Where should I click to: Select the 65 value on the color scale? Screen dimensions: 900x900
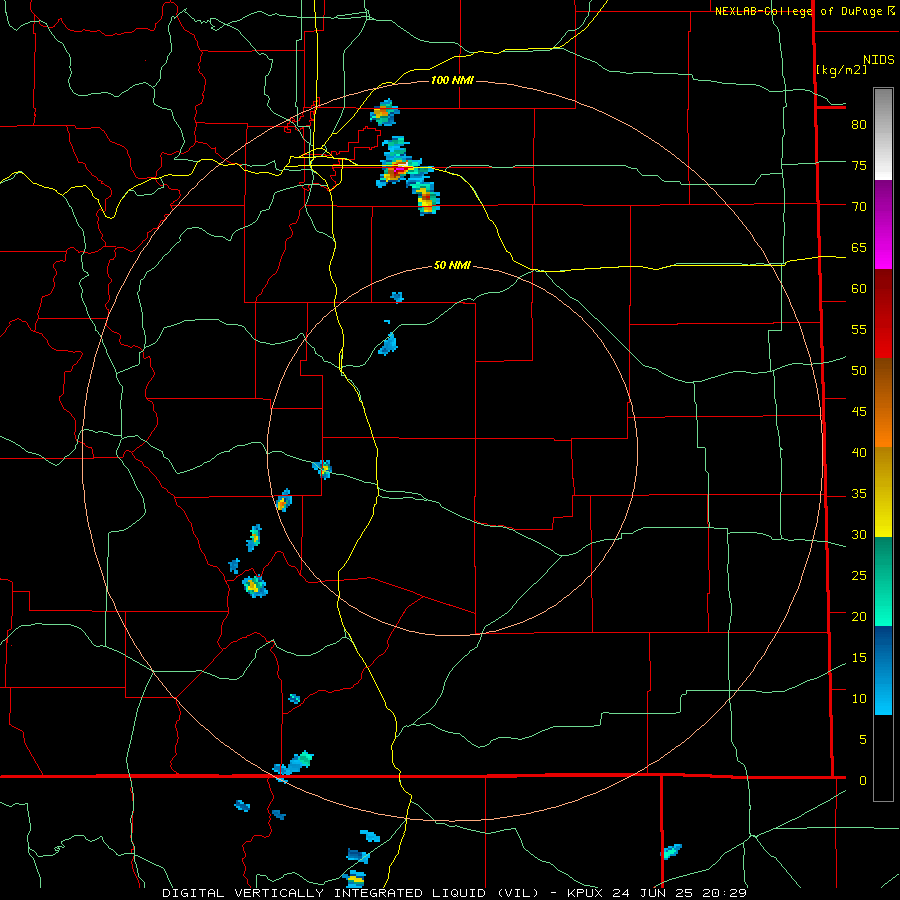click(x=859, y=247)
